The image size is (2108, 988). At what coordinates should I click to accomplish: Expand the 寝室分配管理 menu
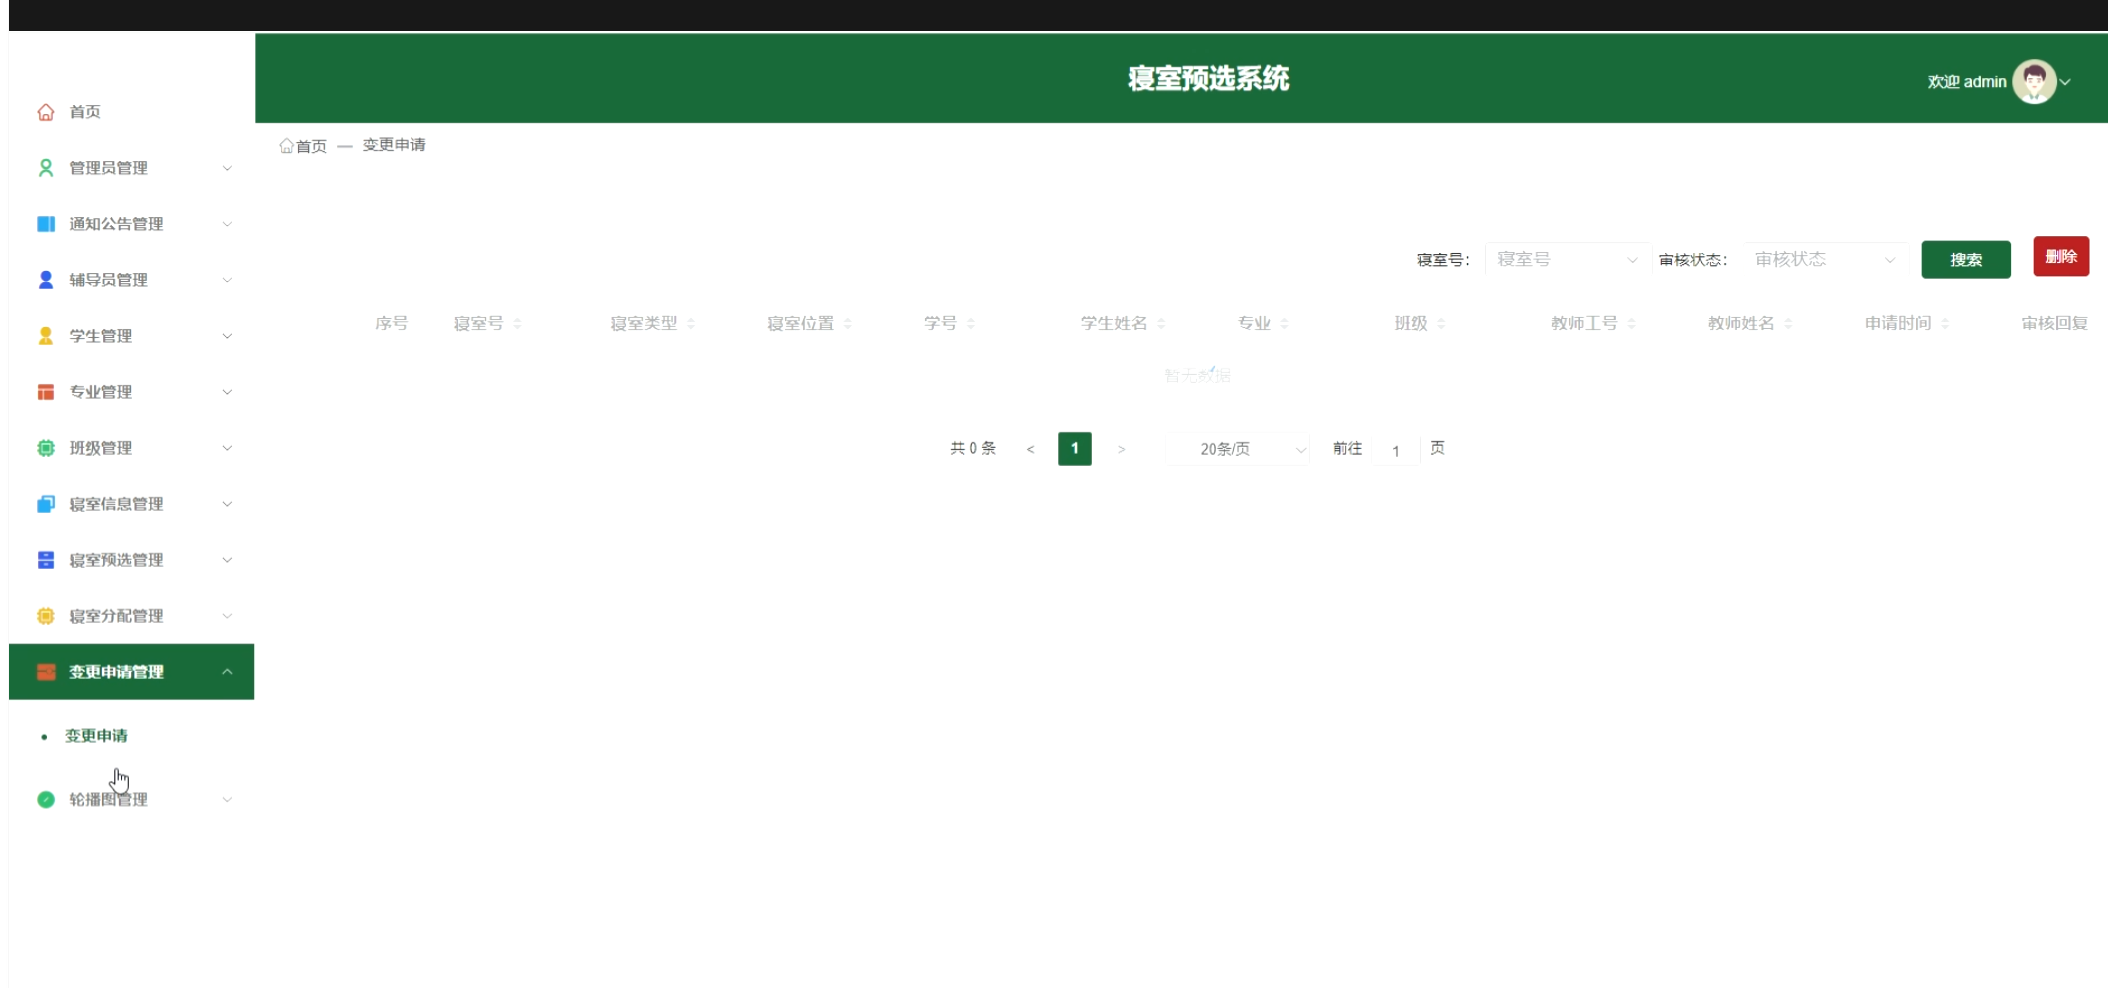pyautogui.click(x=132, y=616)
